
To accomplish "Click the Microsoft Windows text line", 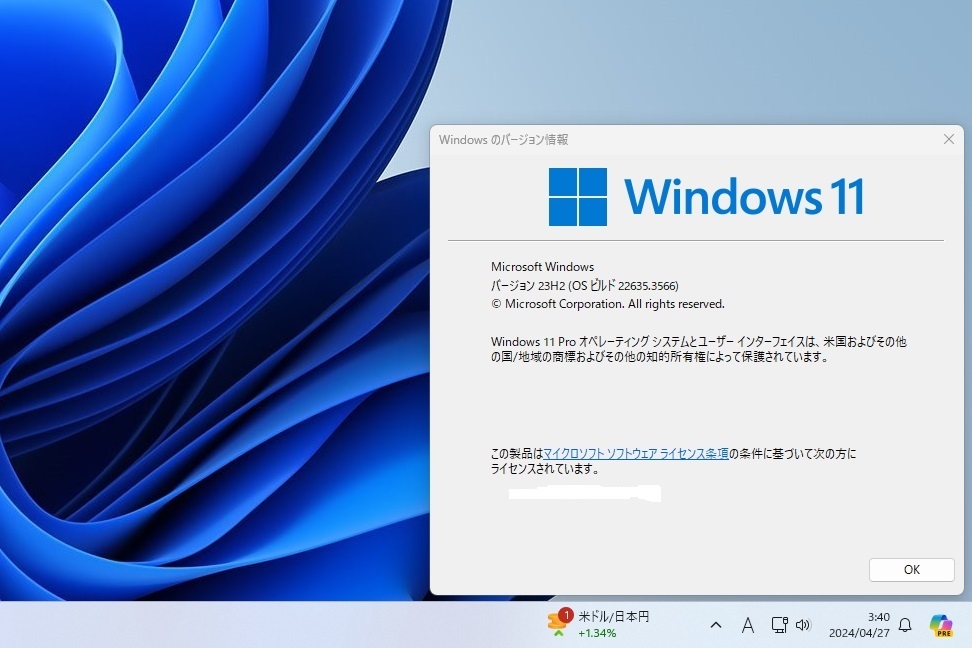I will tap(542, 267).
